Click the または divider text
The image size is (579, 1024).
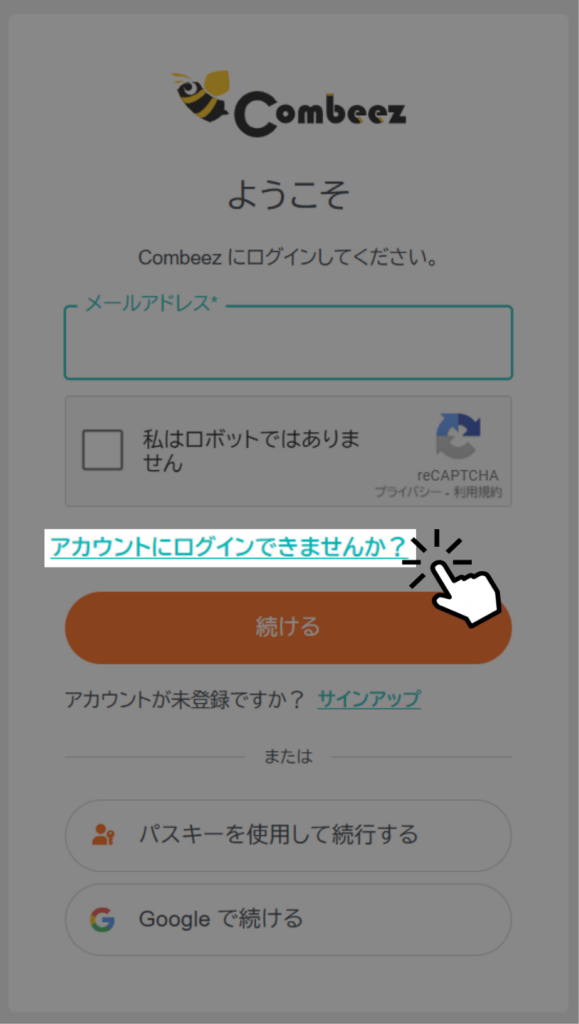click(289, 757)
